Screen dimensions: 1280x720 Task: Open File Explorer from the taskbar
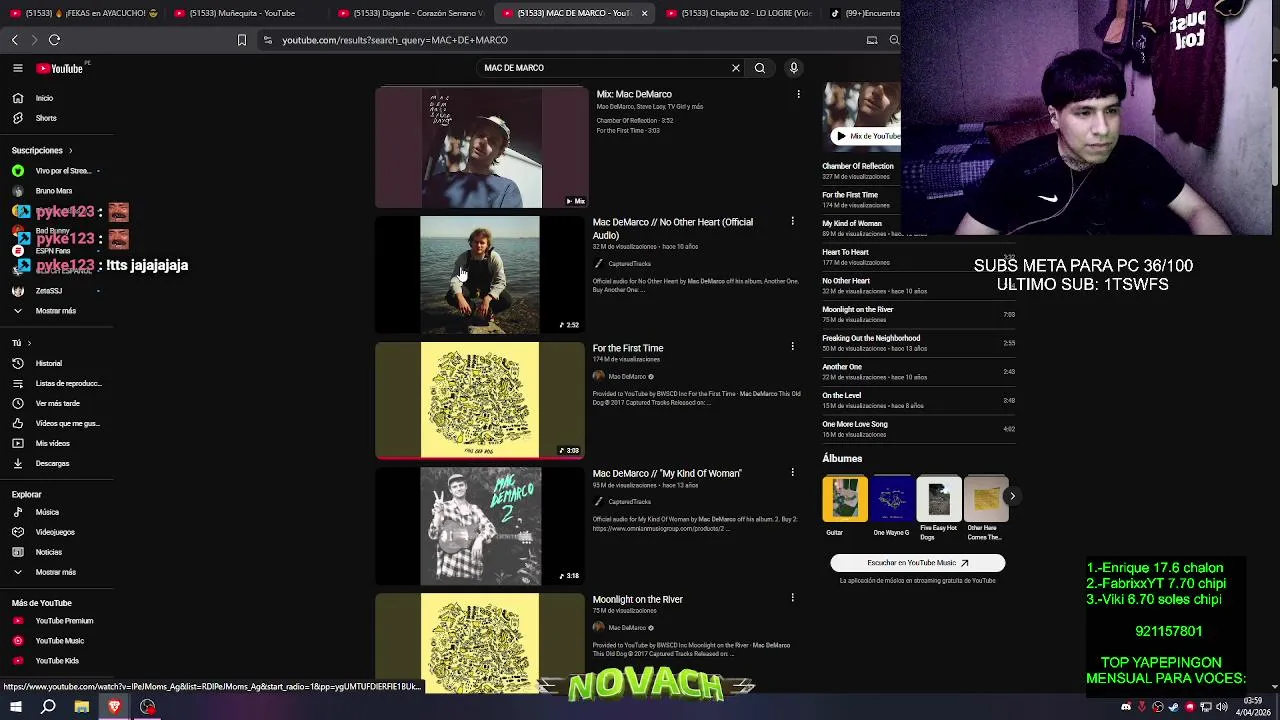pyautogui.click(x=82, y=707)
